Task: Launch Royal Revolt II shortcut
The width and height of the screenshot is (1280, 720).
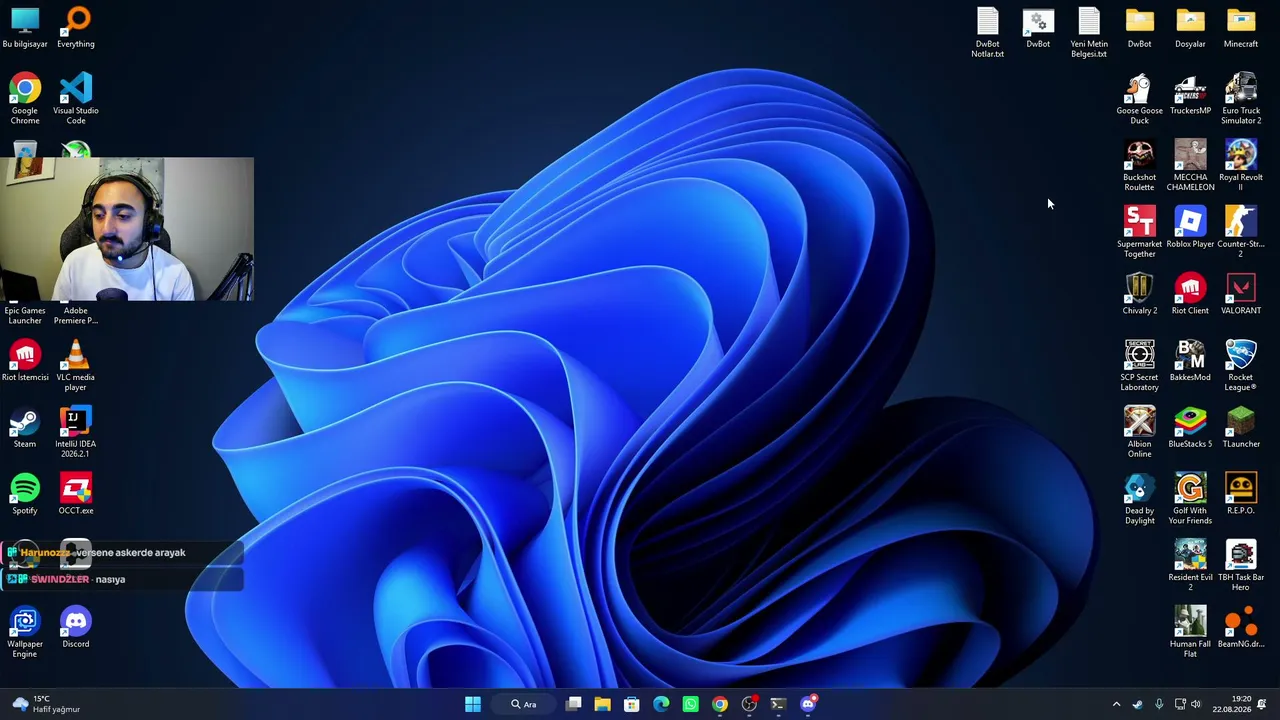Action: point(1241,165)
